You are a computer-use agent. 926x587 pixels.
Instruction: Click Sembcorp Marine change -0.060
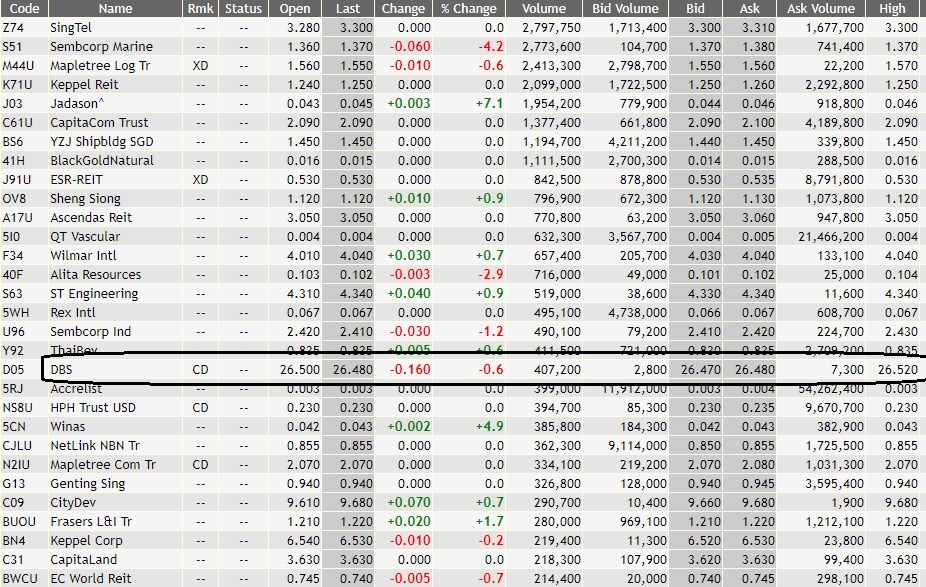pos(410,47)
